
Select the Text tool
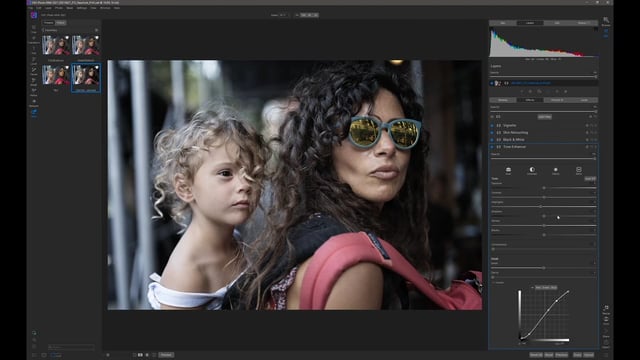(34, 50)
